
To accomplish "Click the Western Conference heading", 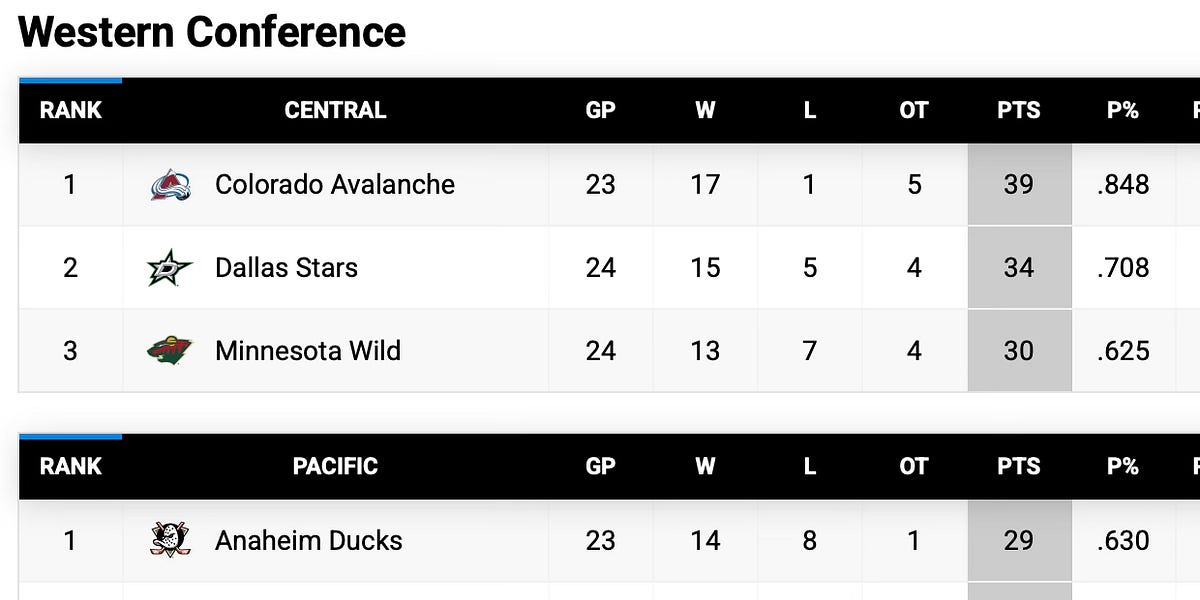I will point(212,31).
